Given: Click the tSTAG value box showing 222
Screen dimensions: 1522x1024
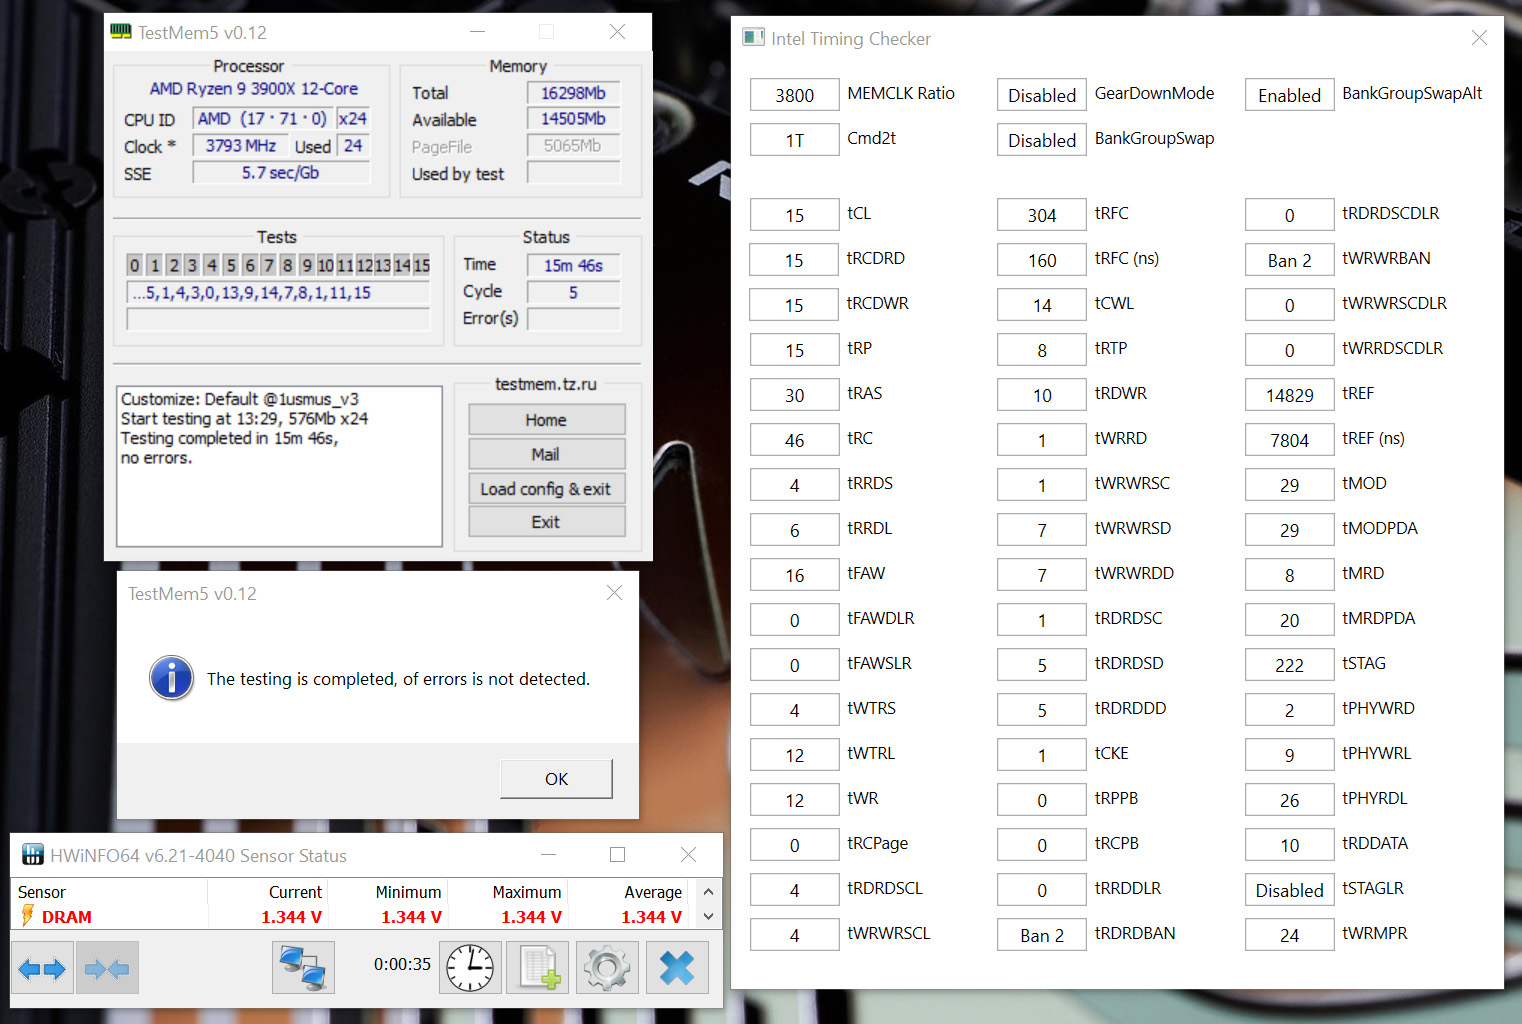Looking at the screenshot, I should [x=1289, y=665].
